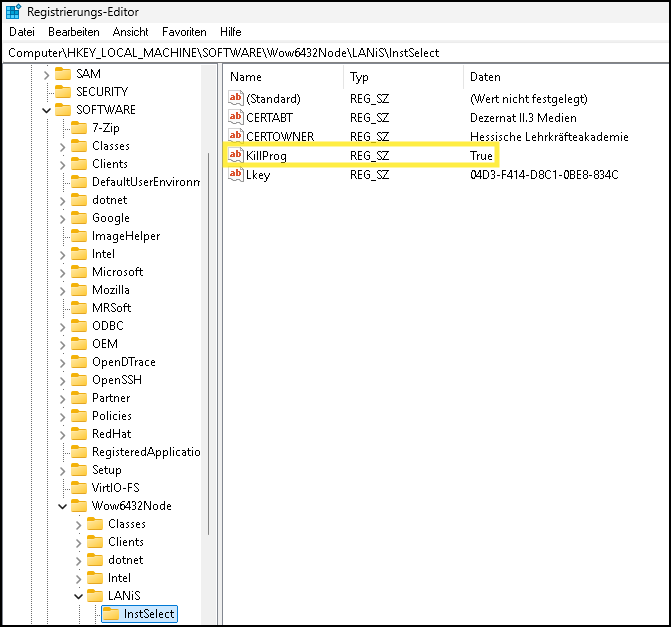Open the Favoriten menu
The height and width of the screenshot is (627, 671).
(x=184, y=32)
